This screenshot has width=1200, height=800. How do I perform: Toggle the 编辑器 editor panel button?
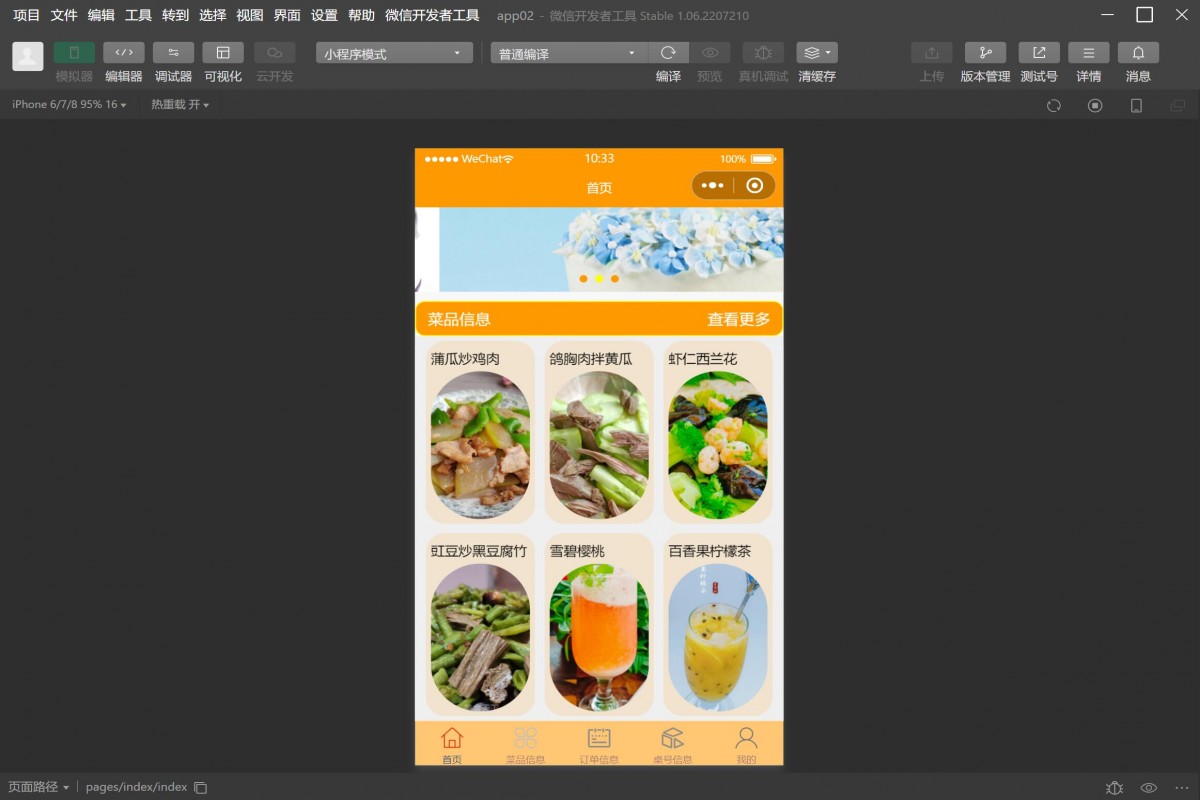click(124, 53)
